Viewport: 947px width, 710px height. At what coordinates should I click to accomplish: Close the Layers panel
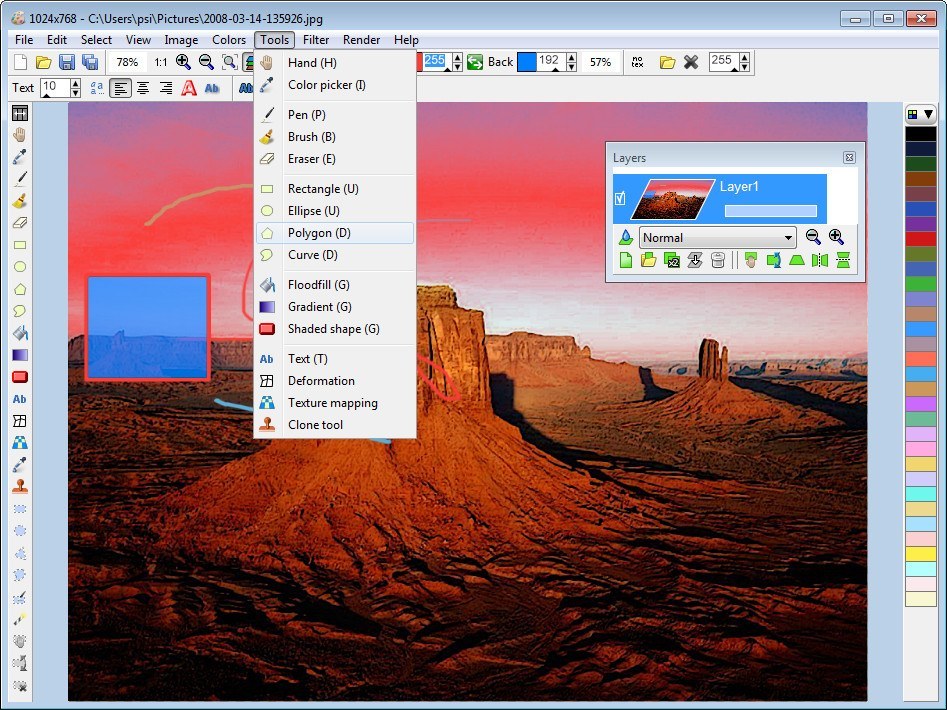tap(849, 158)
